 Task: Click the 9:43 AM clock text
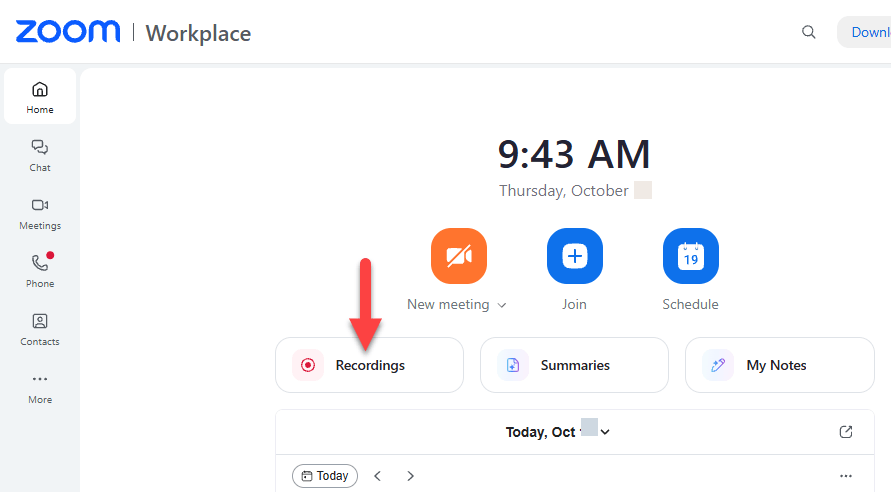point(574,155)
